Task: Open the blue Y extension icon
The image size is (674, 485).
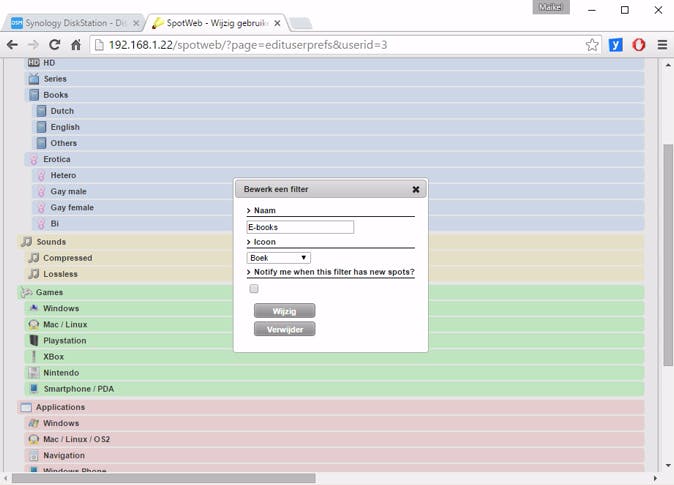Action: (x=616, y=45)
